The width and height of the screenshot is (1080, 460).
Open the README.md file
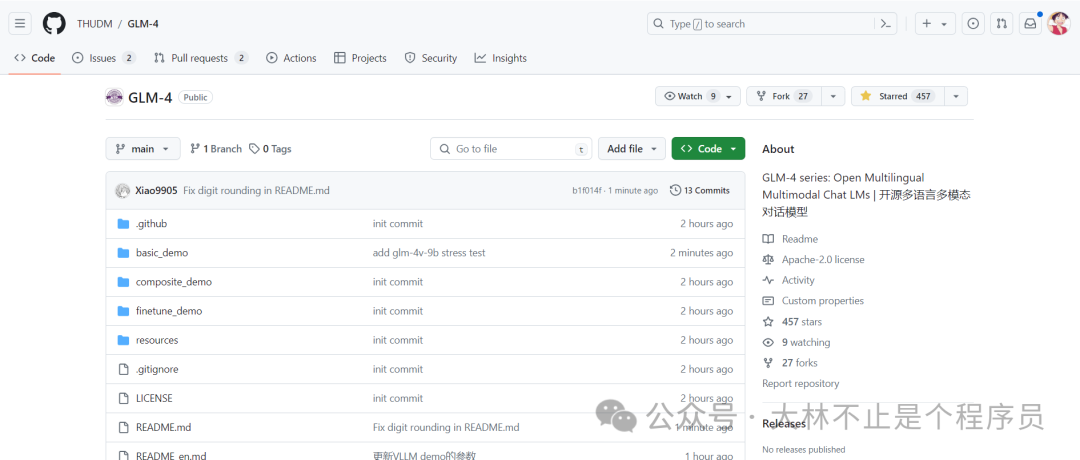coord(163,427)
